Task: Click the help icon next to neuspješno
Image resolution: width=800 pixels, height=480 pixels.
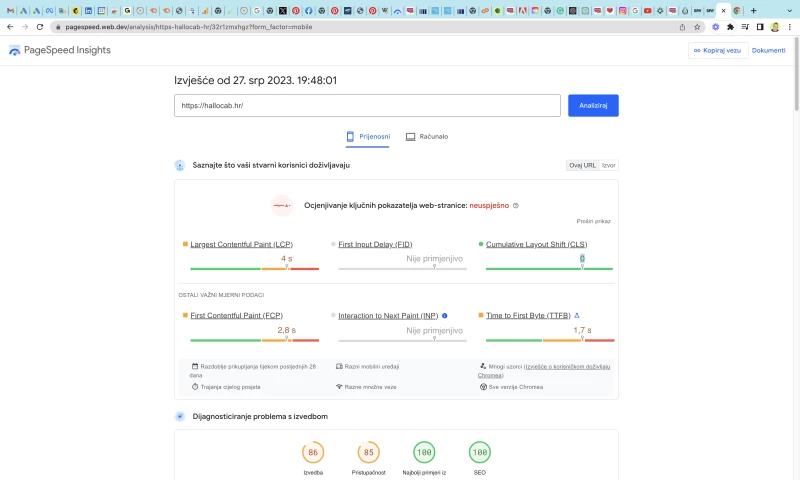Action: pyautogui.click(x=516, y=205)
